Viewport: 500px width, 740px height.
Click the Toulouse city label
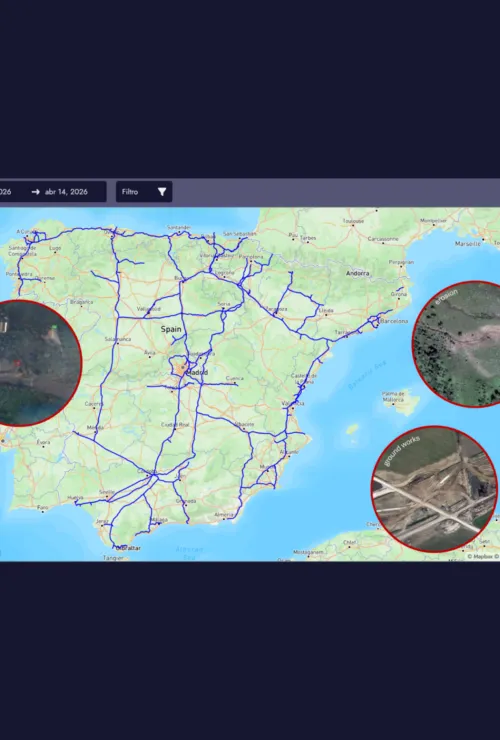353,221
